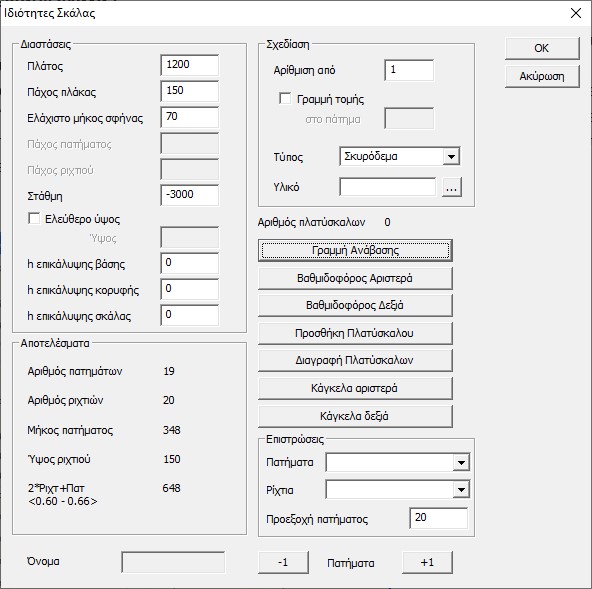
Task: Click Διαγραφή Πλατύσκαλων button
Action: [355, 361]
